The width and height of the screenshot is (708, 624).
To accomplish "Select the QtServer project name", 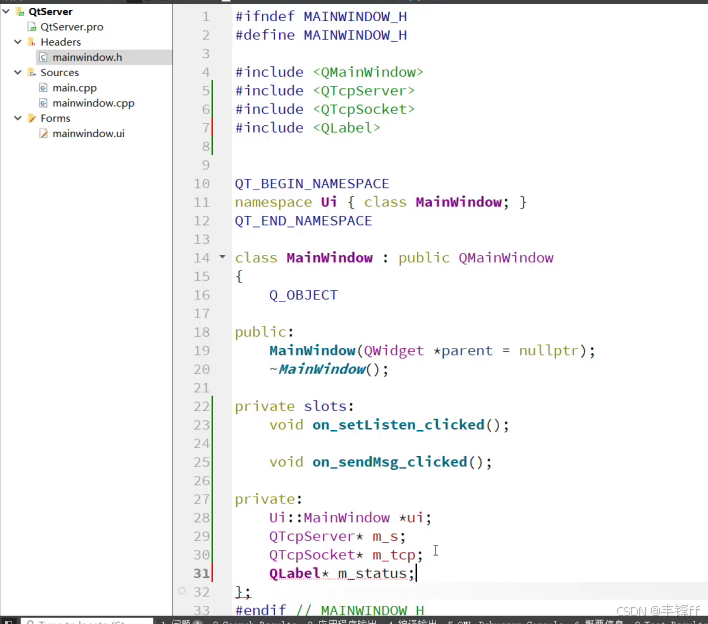I will click(x=50, y=12).
